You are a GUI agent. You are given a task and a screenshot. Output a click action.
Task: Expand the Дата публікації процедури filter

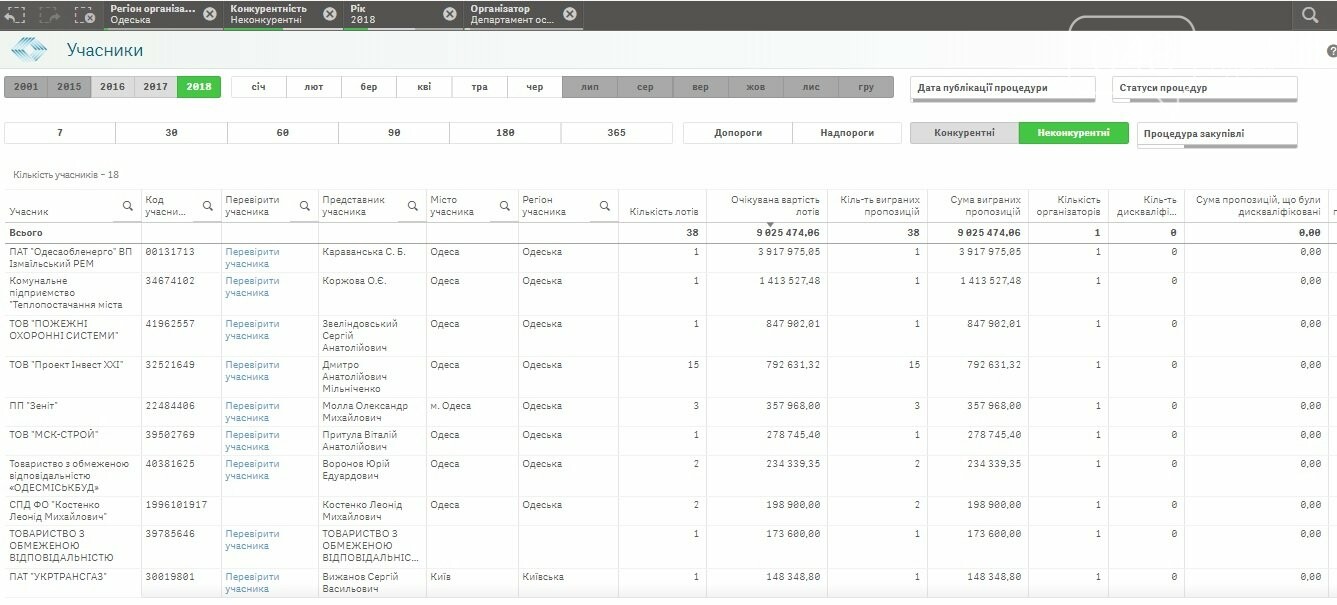click(1003, 88)
